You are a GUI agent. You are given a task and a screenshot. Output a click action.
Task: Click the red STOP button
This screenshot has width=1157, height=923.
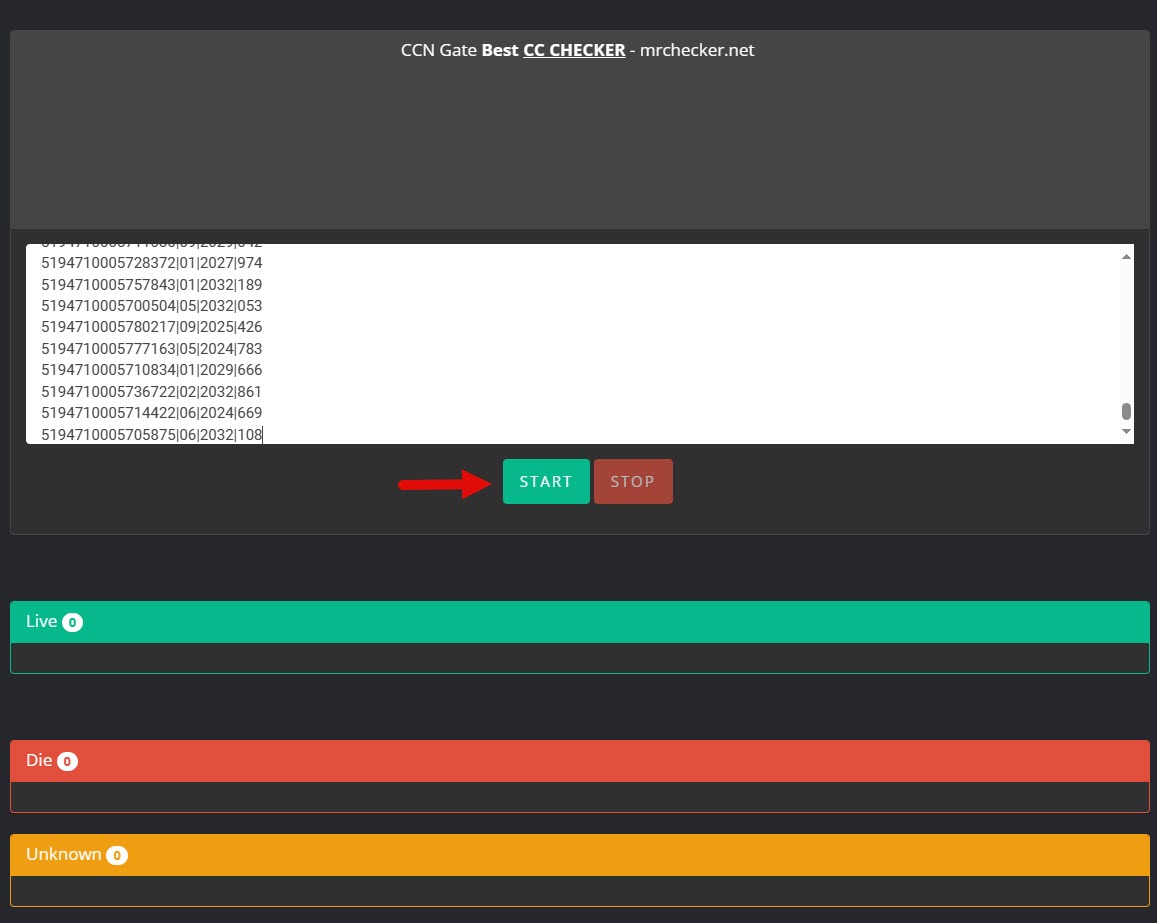pos(633,481)
